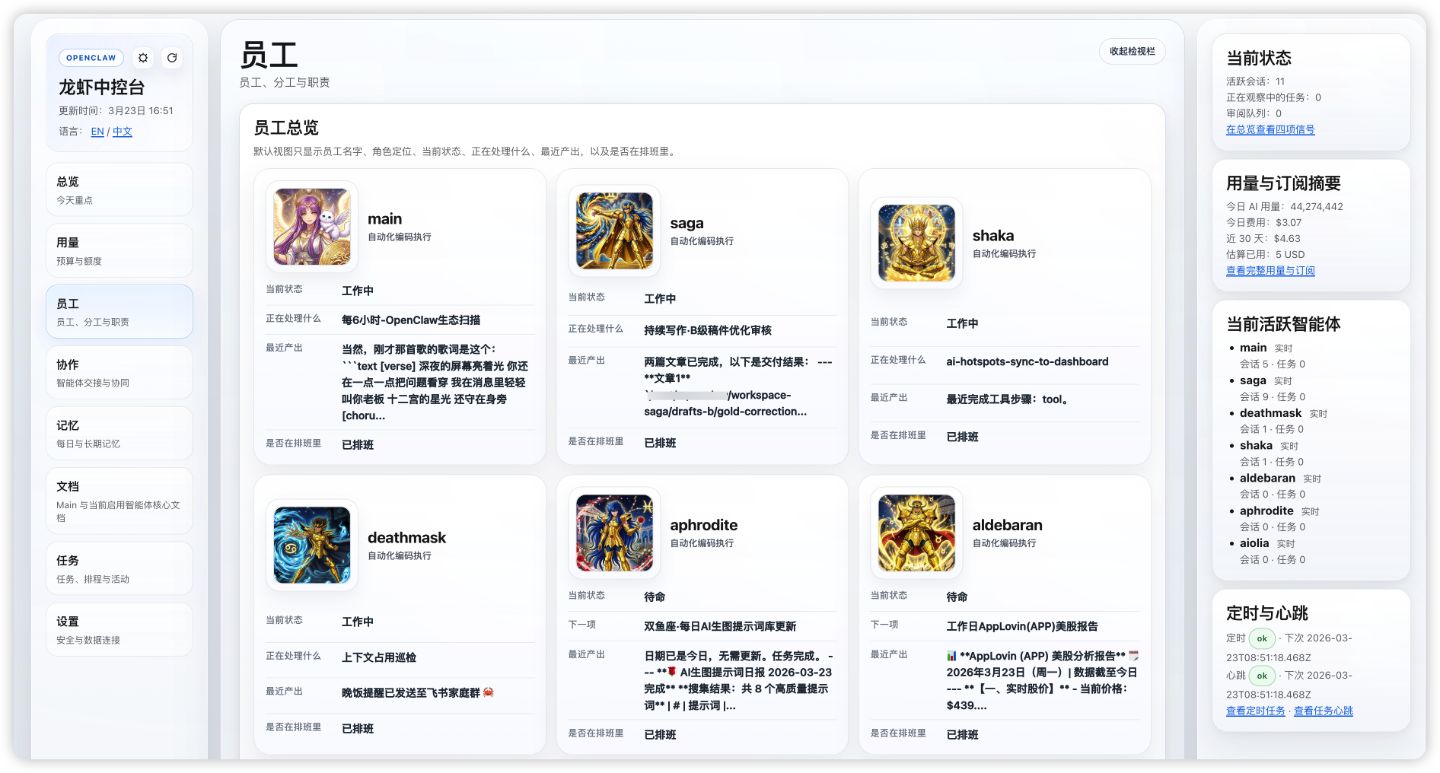Open the 总览 sidebar section
1440x773 pixels.
pyautogui.click(x=119, y=190)
